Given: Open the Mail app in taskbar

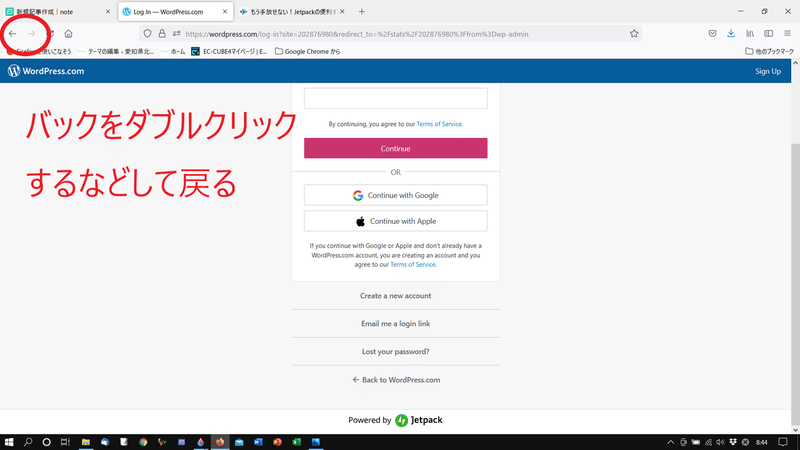Looking at the screenshot, I should (x=239, y=442).
